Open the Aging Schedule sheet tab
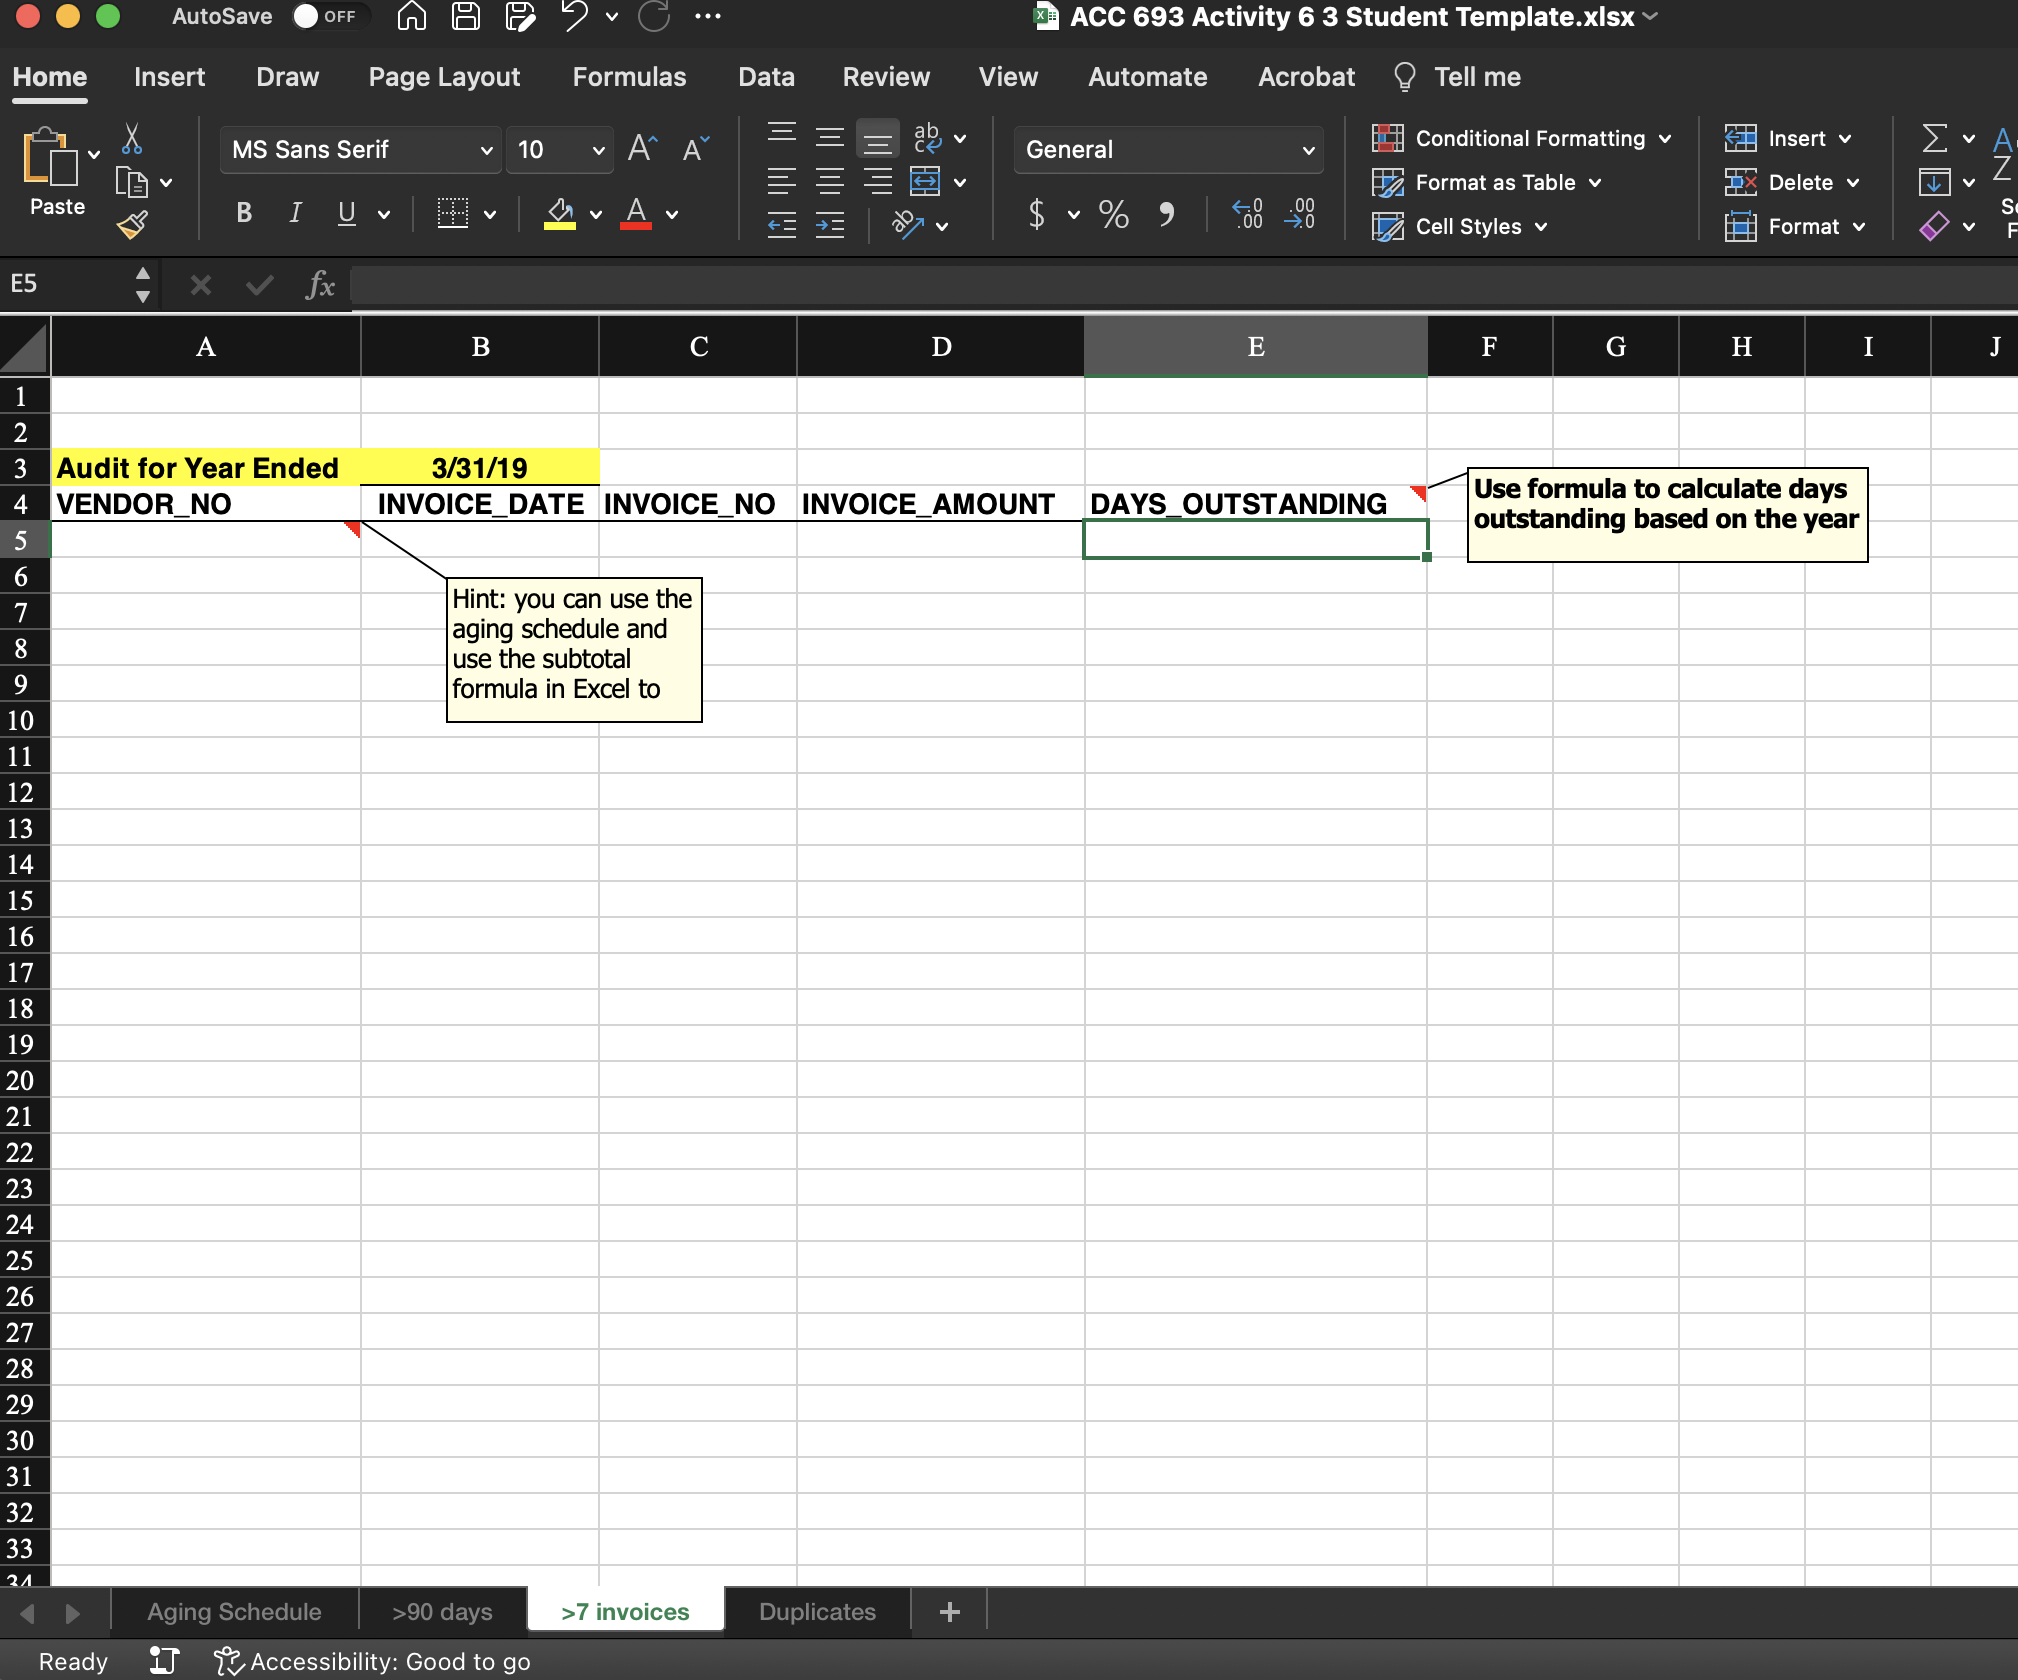 (x=234, y=1612)
